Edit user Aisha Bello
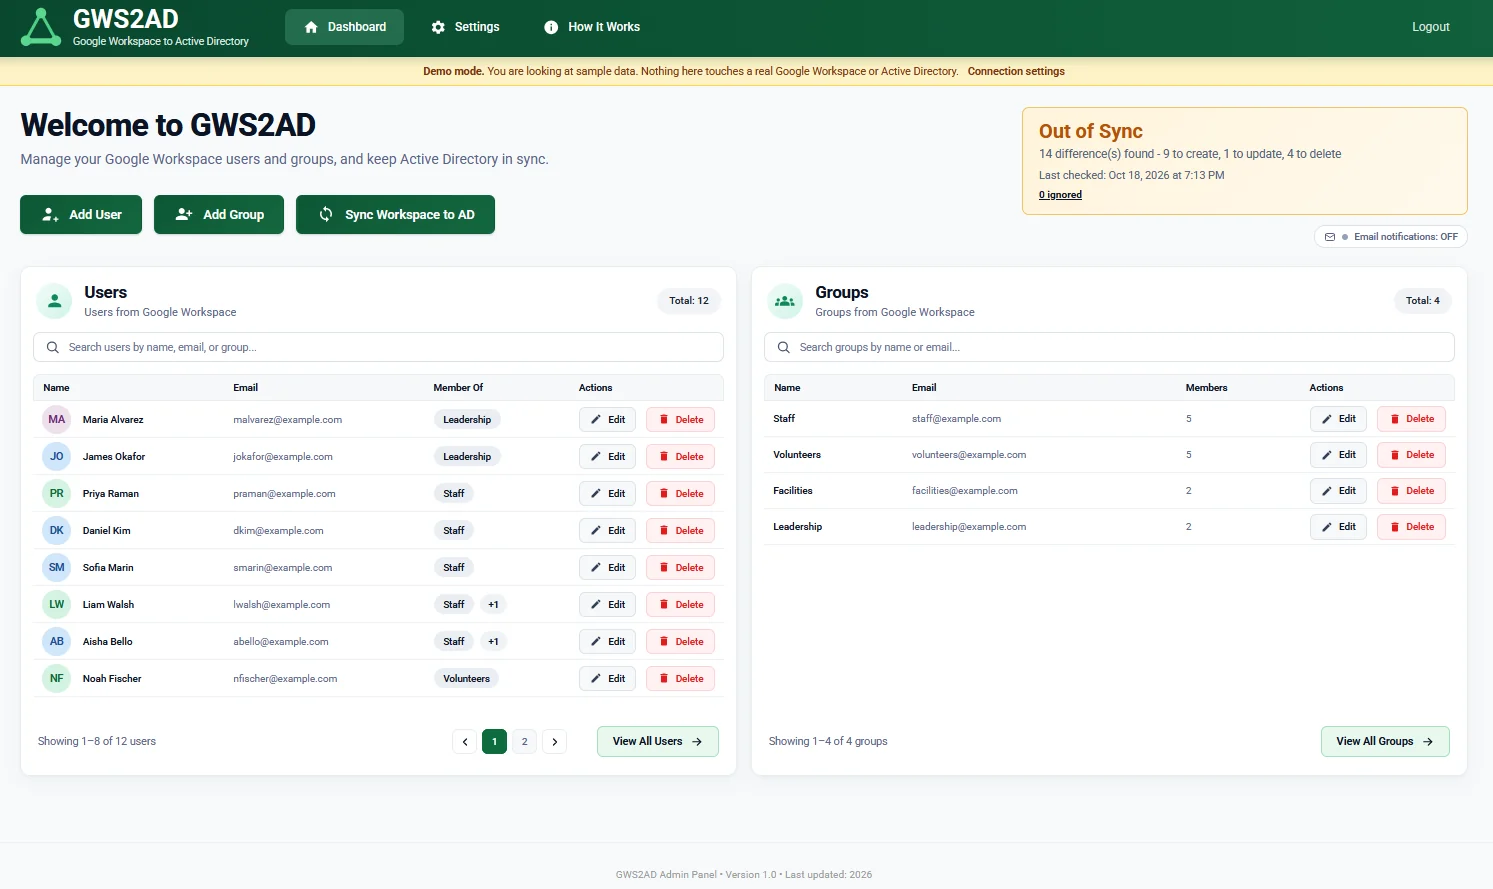Screen dimensions: 1493x889 click(607, 642)
